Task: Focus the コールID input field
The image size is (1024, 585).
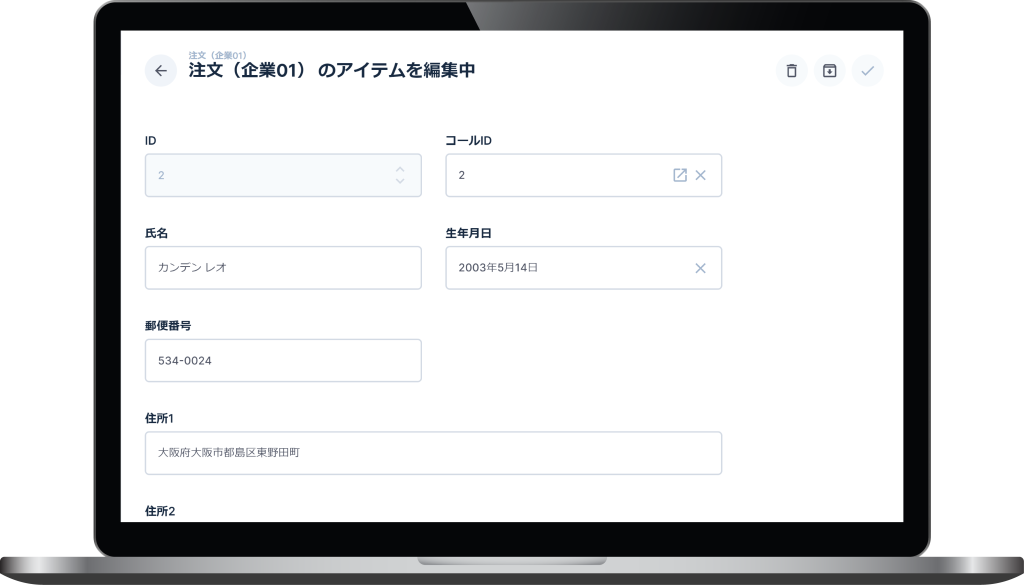Action: point(583,175)
